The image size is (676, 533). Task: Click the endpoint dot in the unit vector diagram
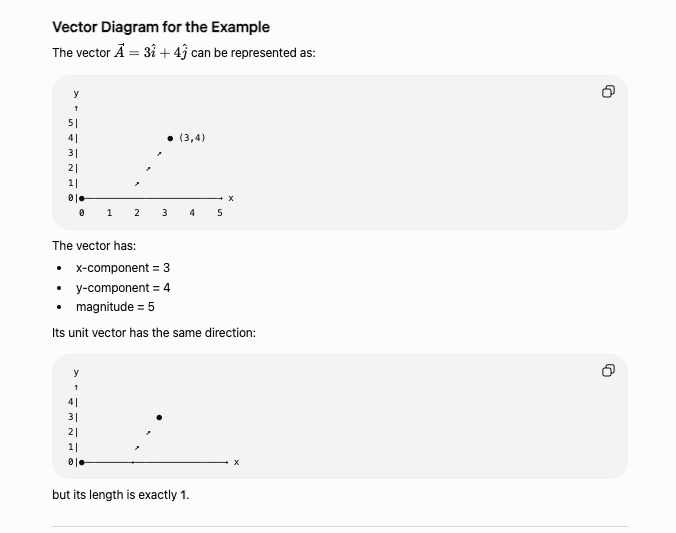point(159,417)
